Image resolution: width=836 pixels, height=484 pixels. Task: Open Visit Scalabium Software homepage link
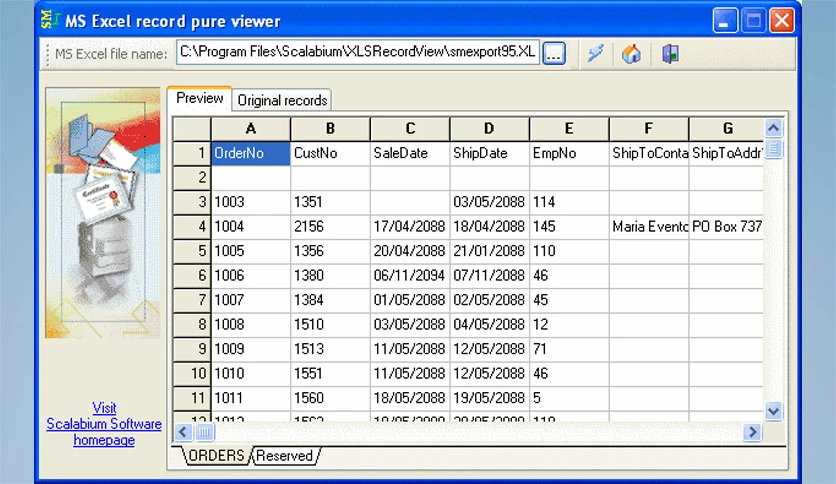(x=104, y=424)
